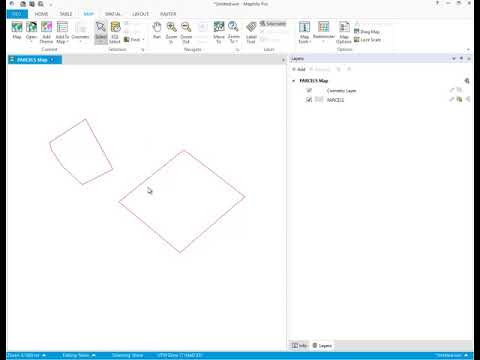Pin the Layers panel with auto-hide icon
480x360 pixels.
(461, 59)
